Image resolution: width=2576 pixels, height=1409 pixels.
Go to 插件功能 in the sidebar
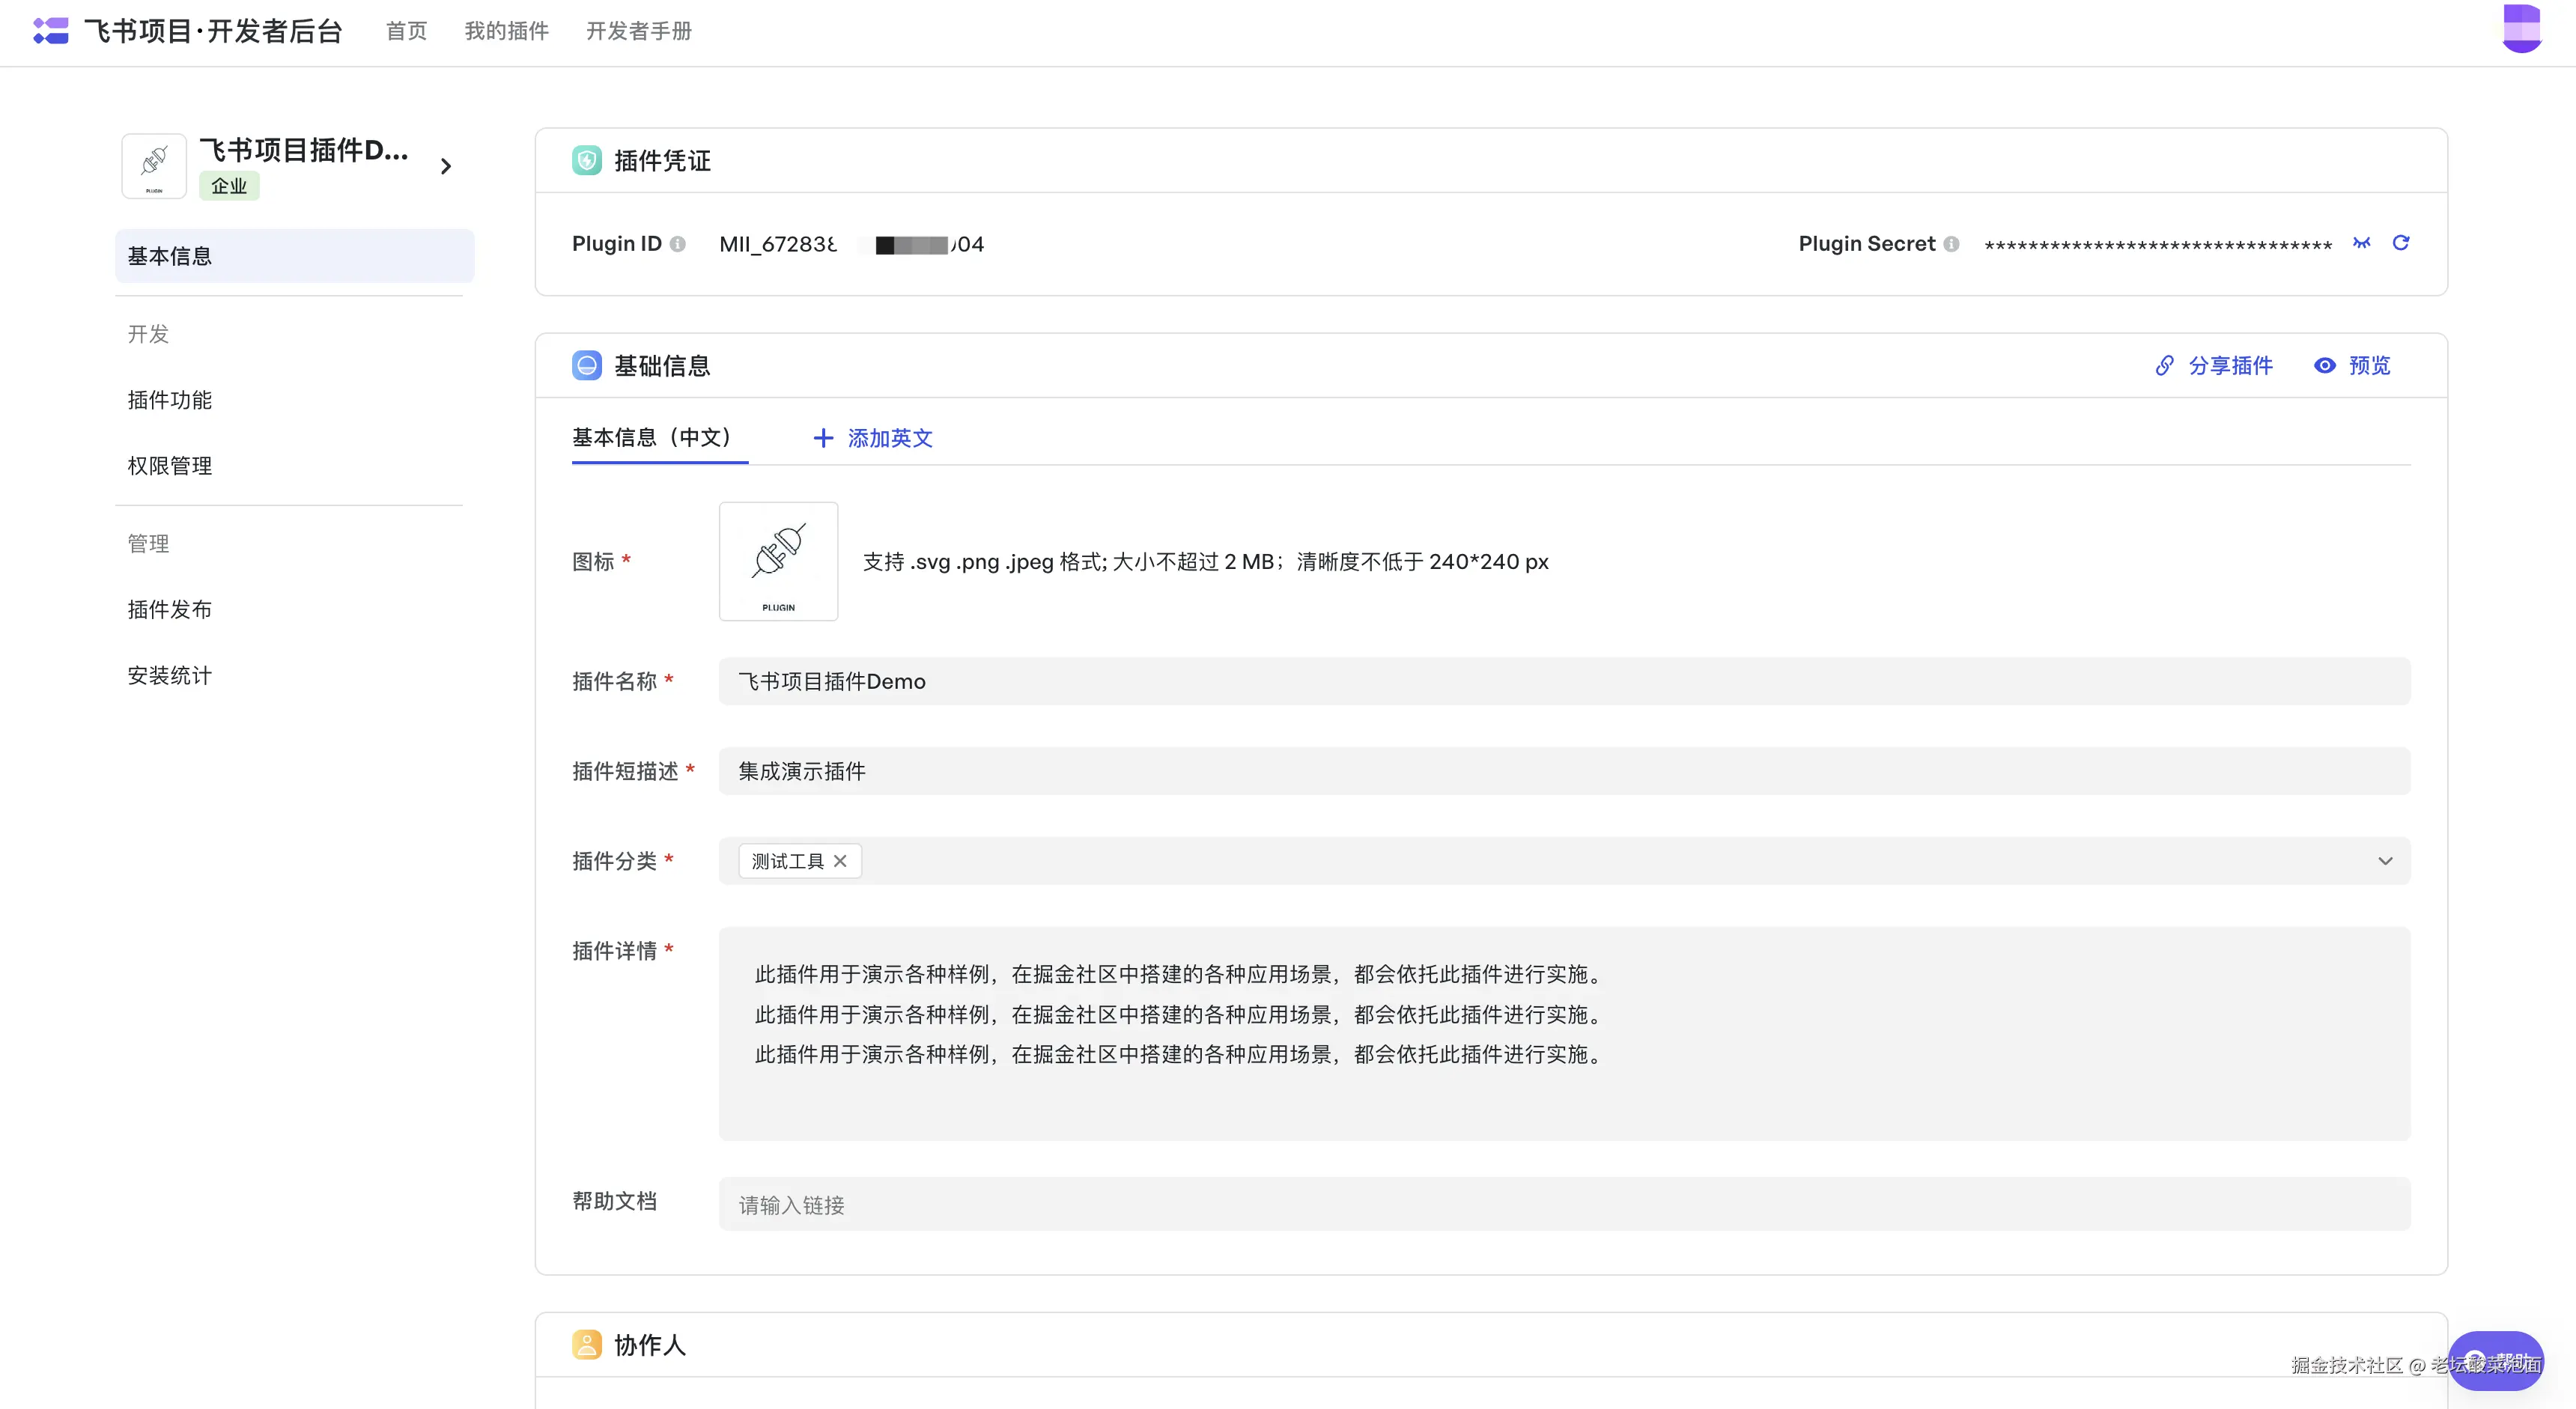coord(170,400)
